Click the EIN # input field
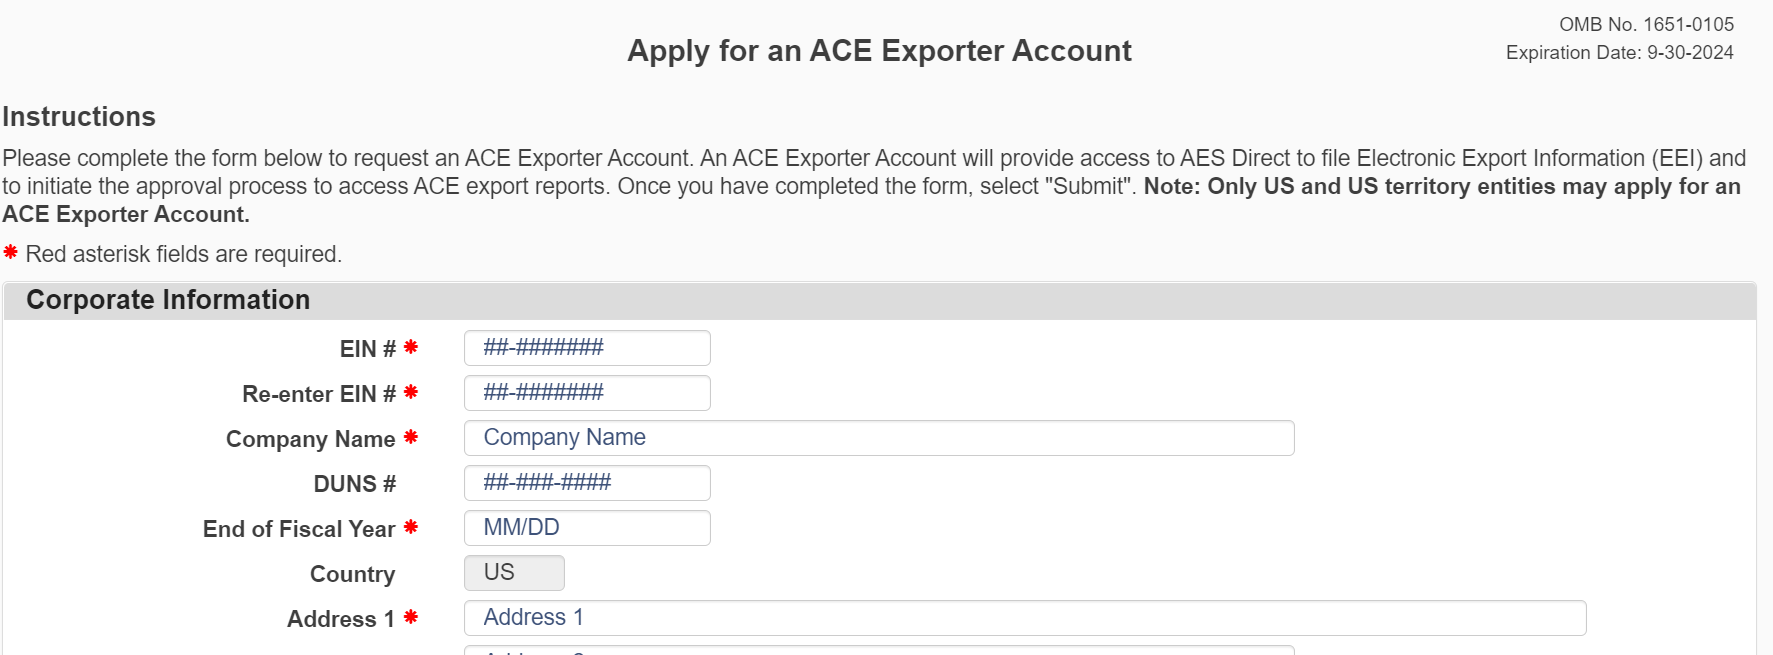This screenshot has height=655, width=1773. point(587,348)
